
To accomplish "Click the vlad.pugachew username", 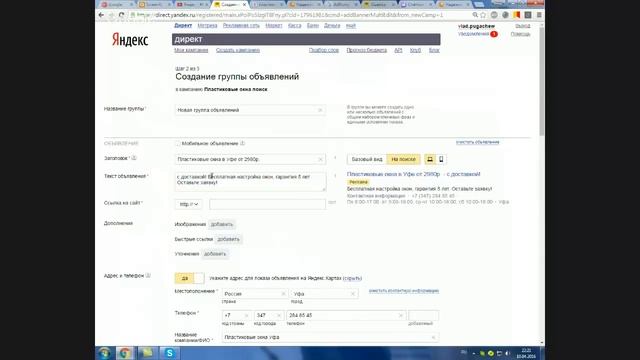I will point(476,26).
